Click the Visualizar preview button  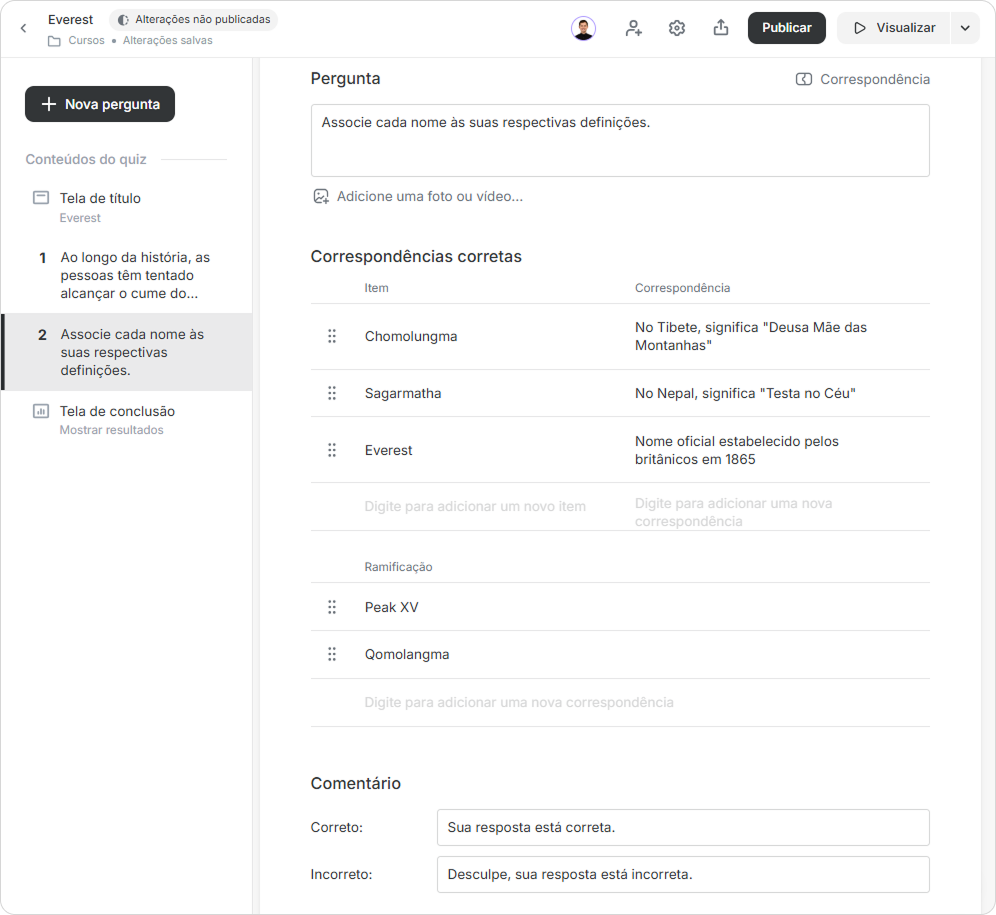[x=894, y=28]
